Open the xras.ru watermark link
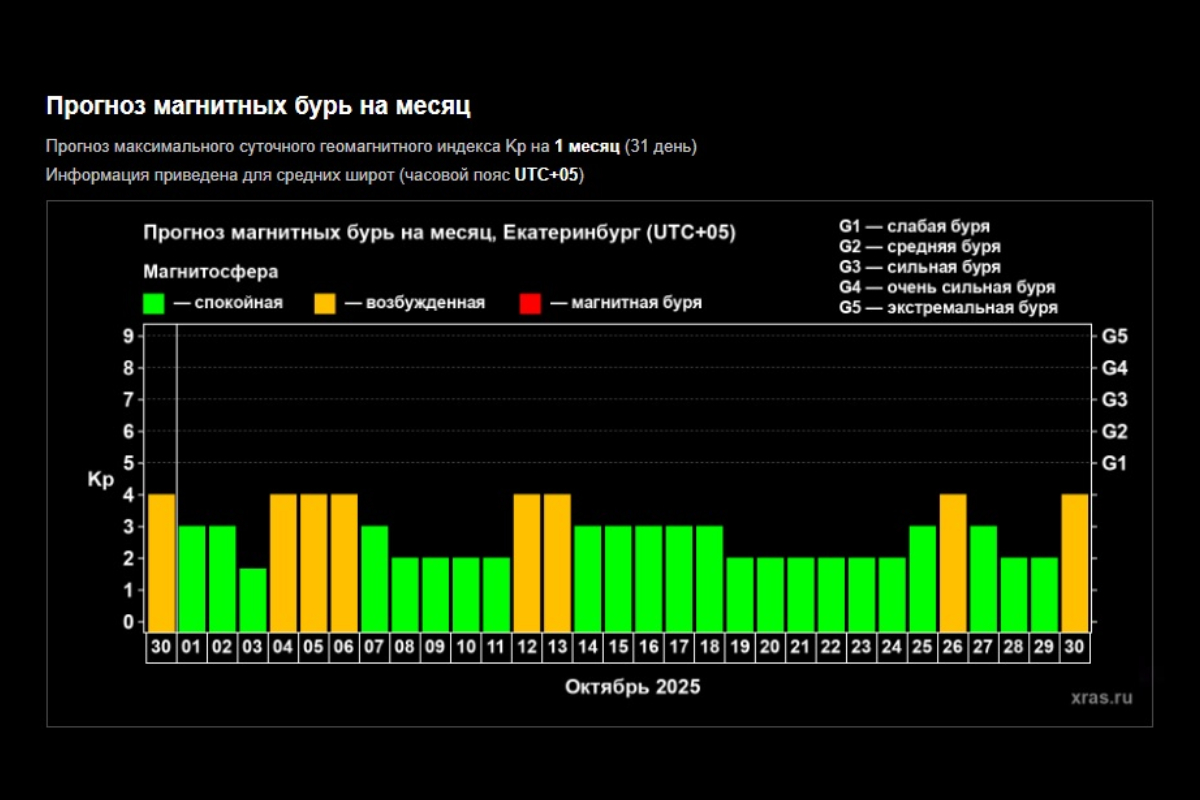This screenshot has height=800, width=1200. click(x=1100, y=698)
